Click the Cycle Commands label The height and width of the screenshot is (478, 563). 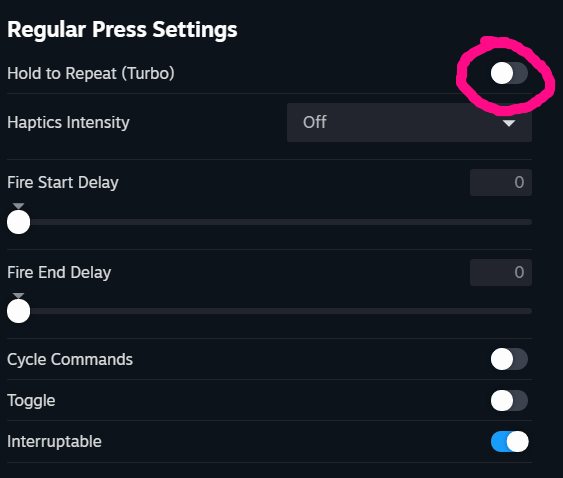(70, 359)
